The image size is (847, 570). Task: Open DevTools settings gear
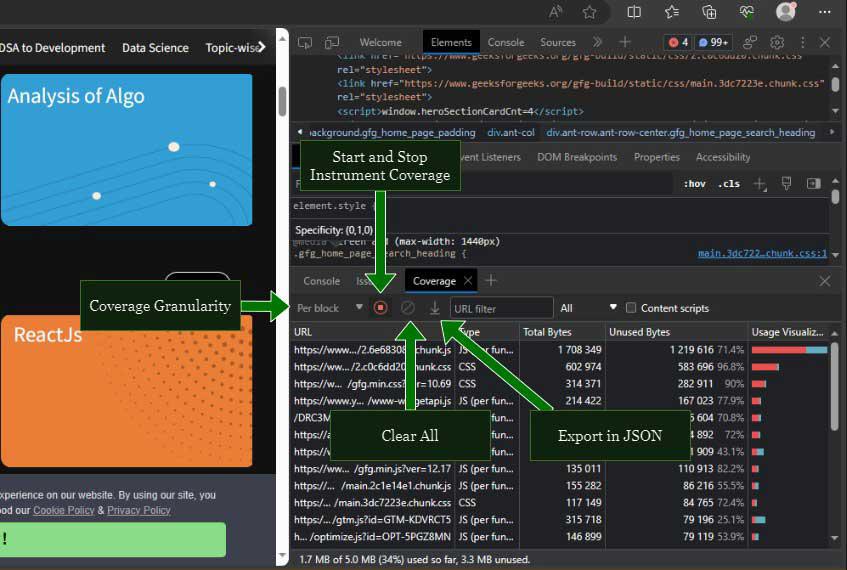click(x=777, y=42)
